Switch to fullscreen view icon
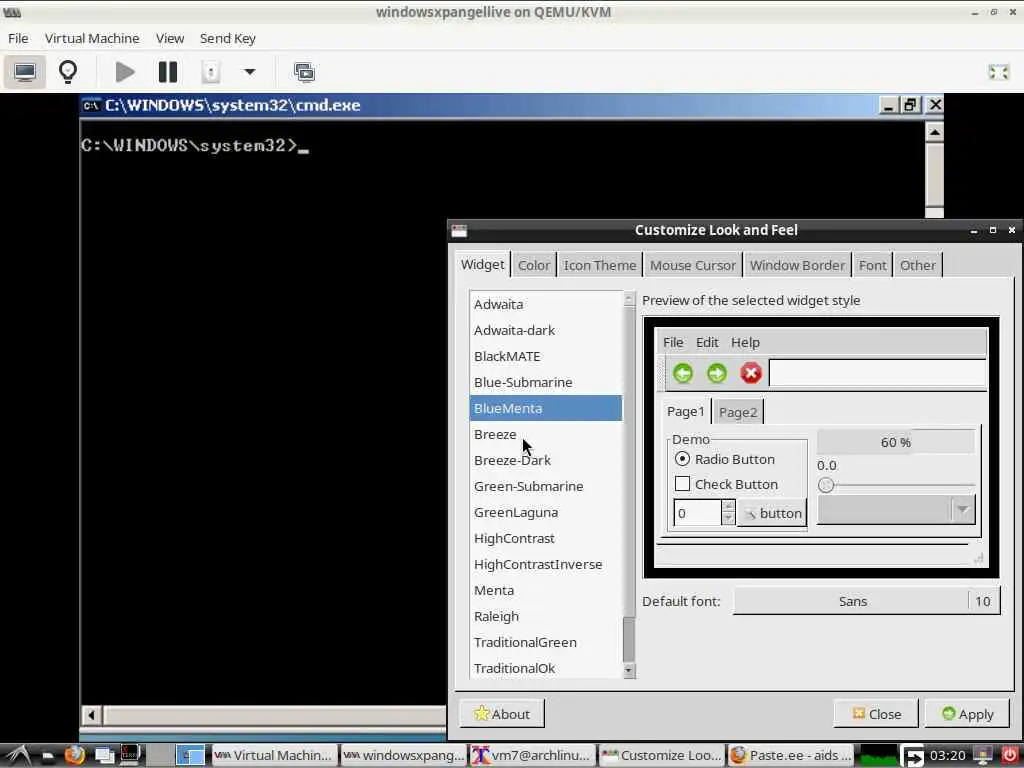The width and height of the screenshot is (1024, 768). point(999,72)
